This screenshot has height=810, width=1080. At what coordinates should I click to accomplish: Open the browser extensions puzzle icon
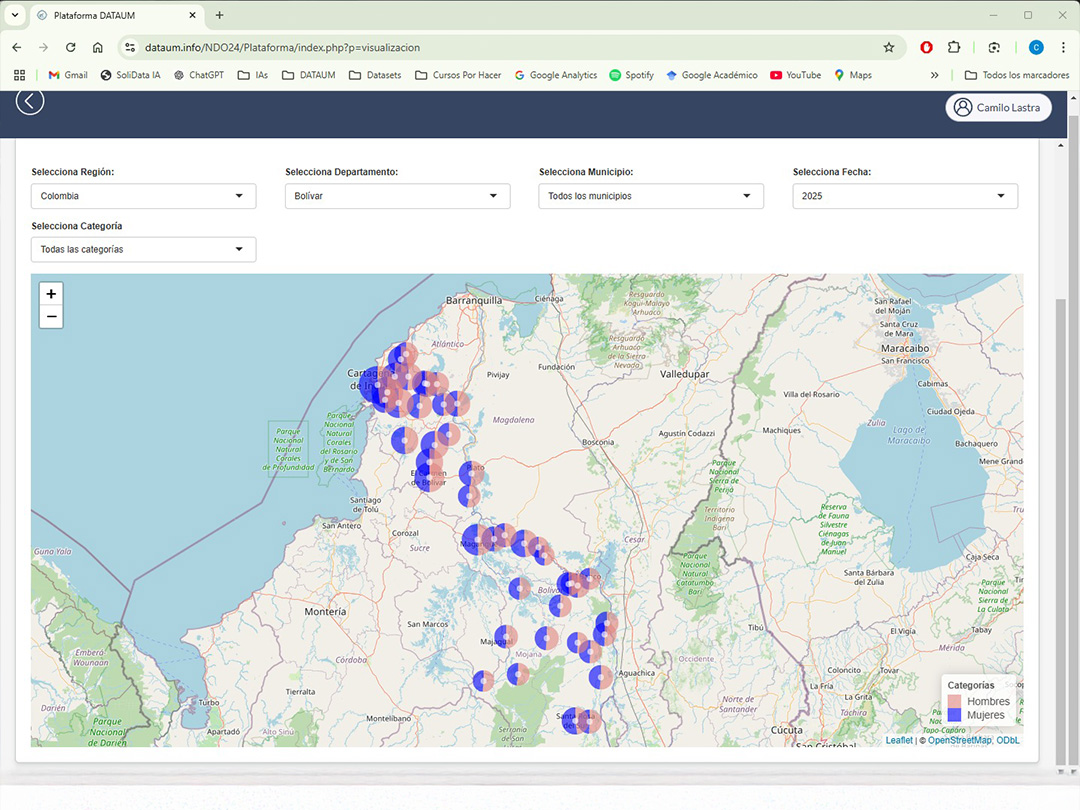(x=953, y=47)
